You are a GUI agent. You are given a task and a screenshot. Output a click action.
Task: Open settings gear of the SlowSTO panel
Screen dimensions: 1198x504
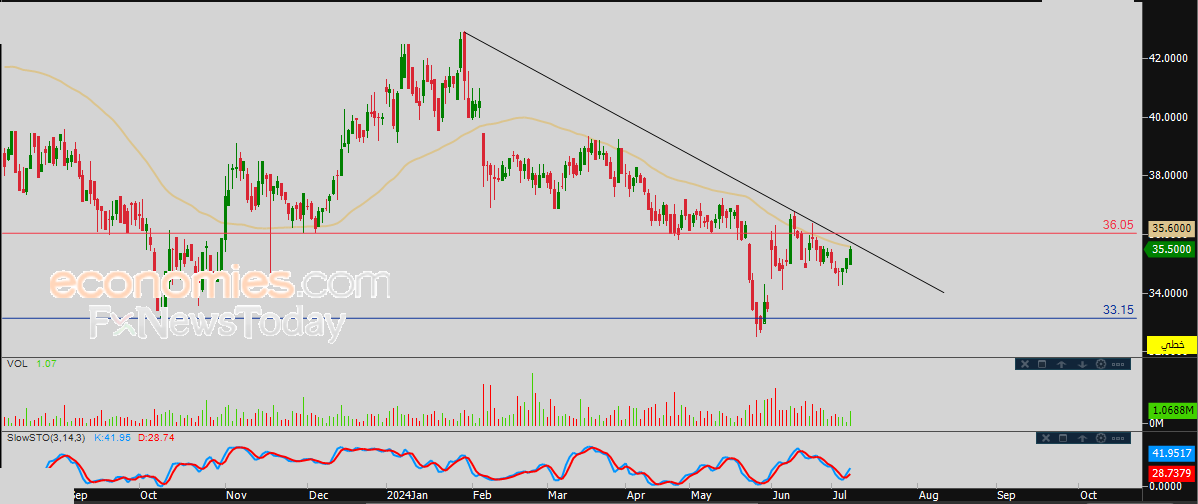pyautogui.click(x=1101, y=438)
